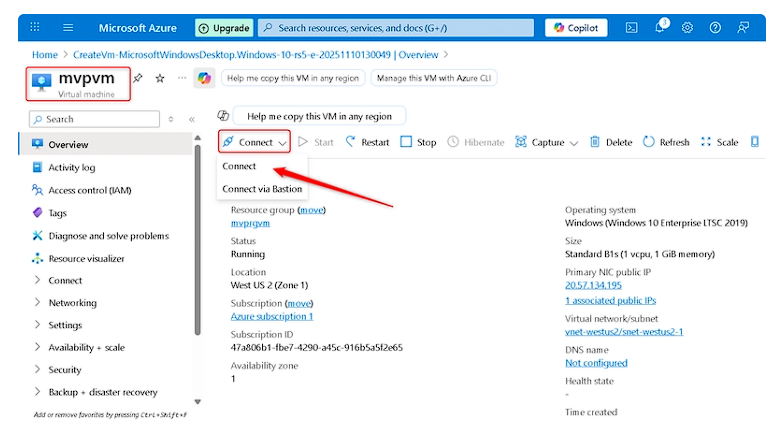
Task: Expand the Networking section in sidebar
Action: point(72,302)
